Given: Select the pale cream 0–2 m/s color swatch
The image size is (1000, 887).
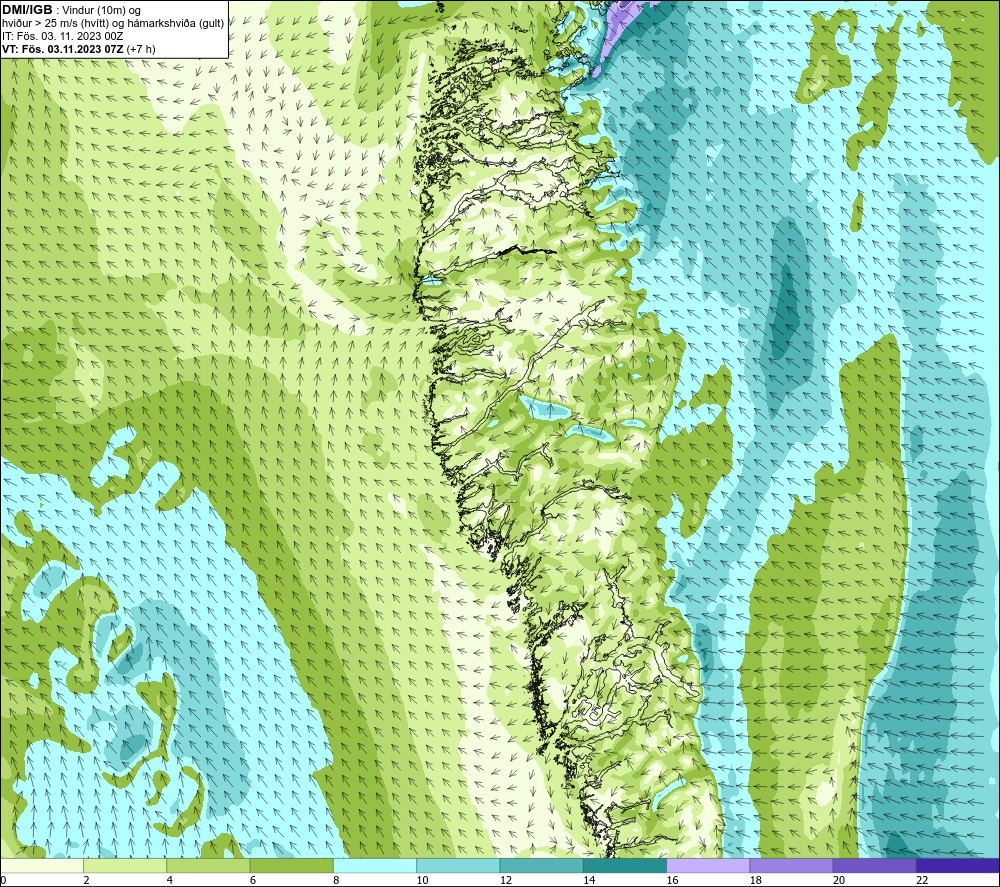Looking at the screenshot, I should point(41,865).
